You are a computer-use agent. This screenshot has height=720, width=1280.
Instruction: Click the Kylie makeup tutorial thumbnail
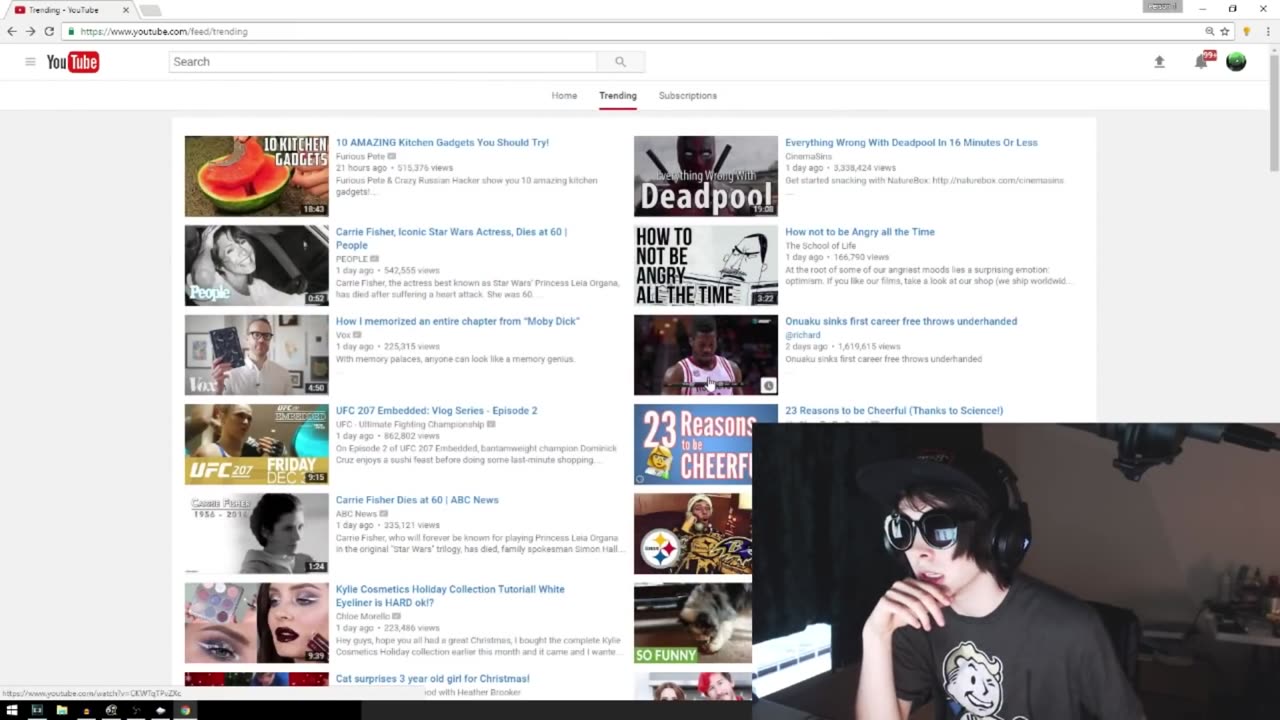pos(256,623)
